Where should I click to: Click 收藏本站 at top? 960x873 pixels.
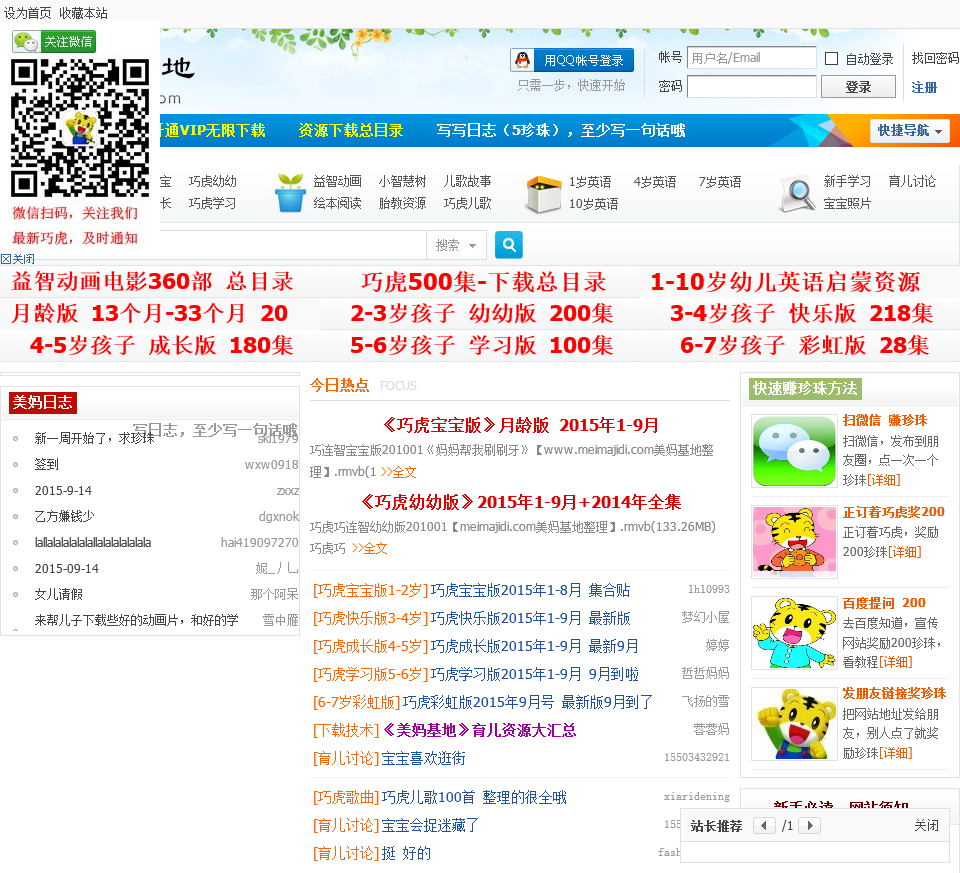click(83, 13)
